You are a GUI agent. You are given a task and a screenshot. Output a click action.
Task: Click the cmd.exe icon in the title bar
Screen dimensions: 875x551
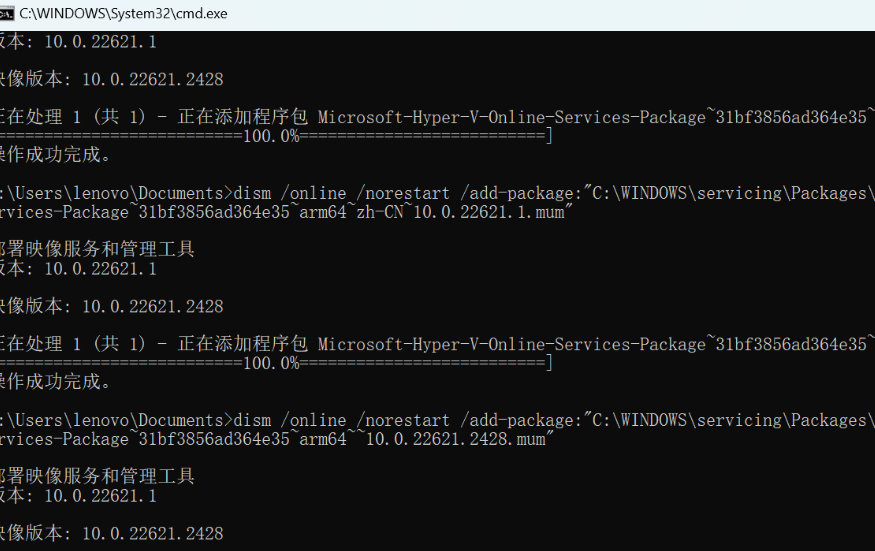tap(8, 13)
